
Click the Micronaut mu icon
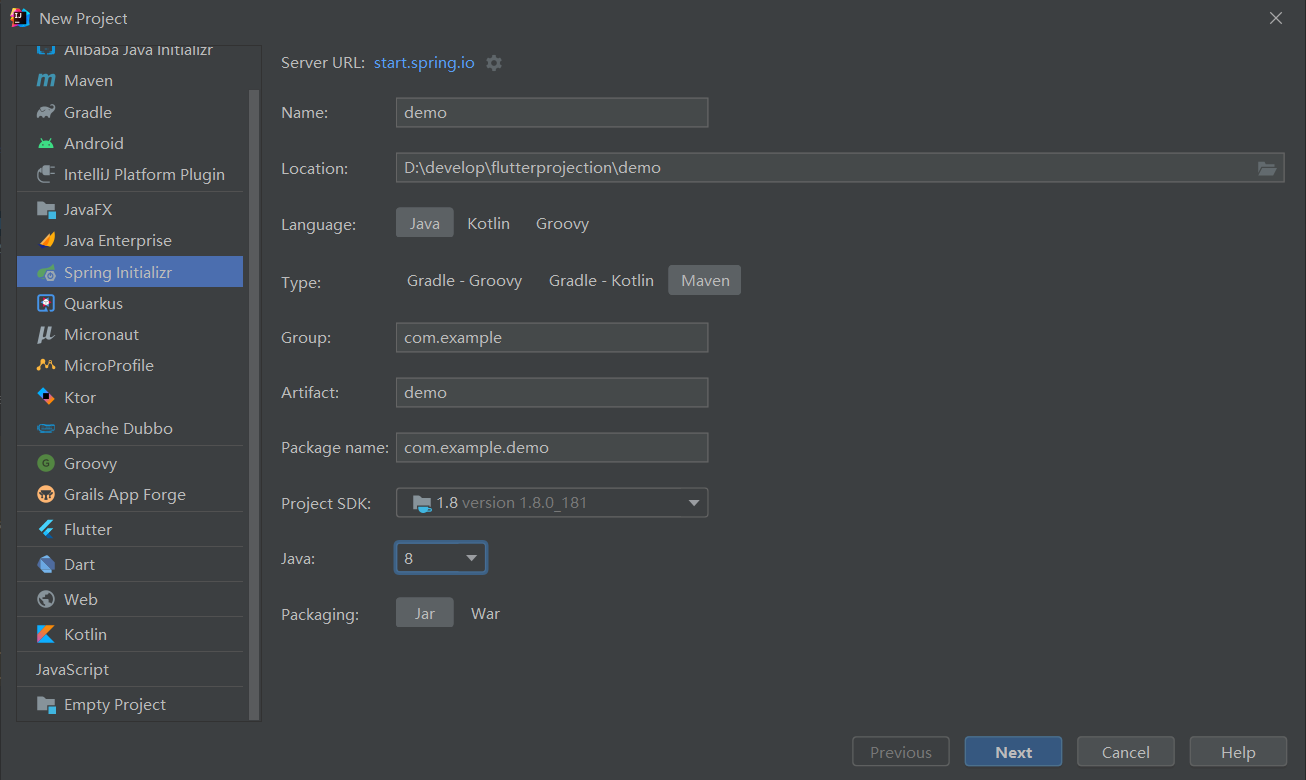(x=46, y=334)
